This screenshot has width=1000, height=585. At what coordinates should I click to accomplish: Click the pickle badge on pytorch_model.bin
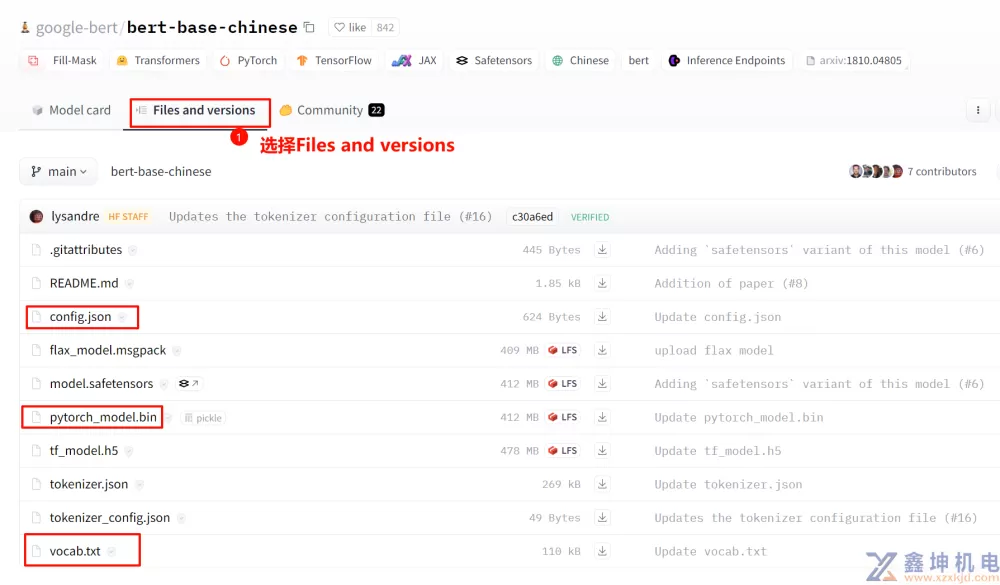pos(203,418)
